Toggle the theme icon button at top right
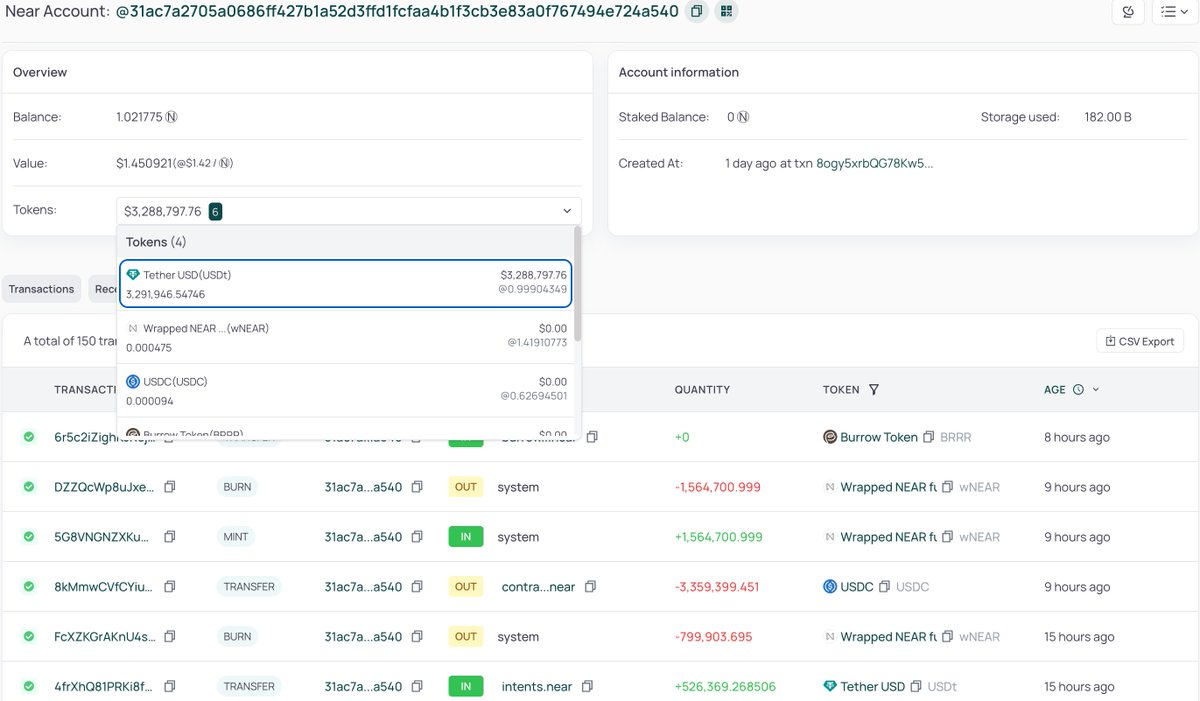Viewport: 1200px width, 701px height. pyautogui.click(x=1128, y=12)
